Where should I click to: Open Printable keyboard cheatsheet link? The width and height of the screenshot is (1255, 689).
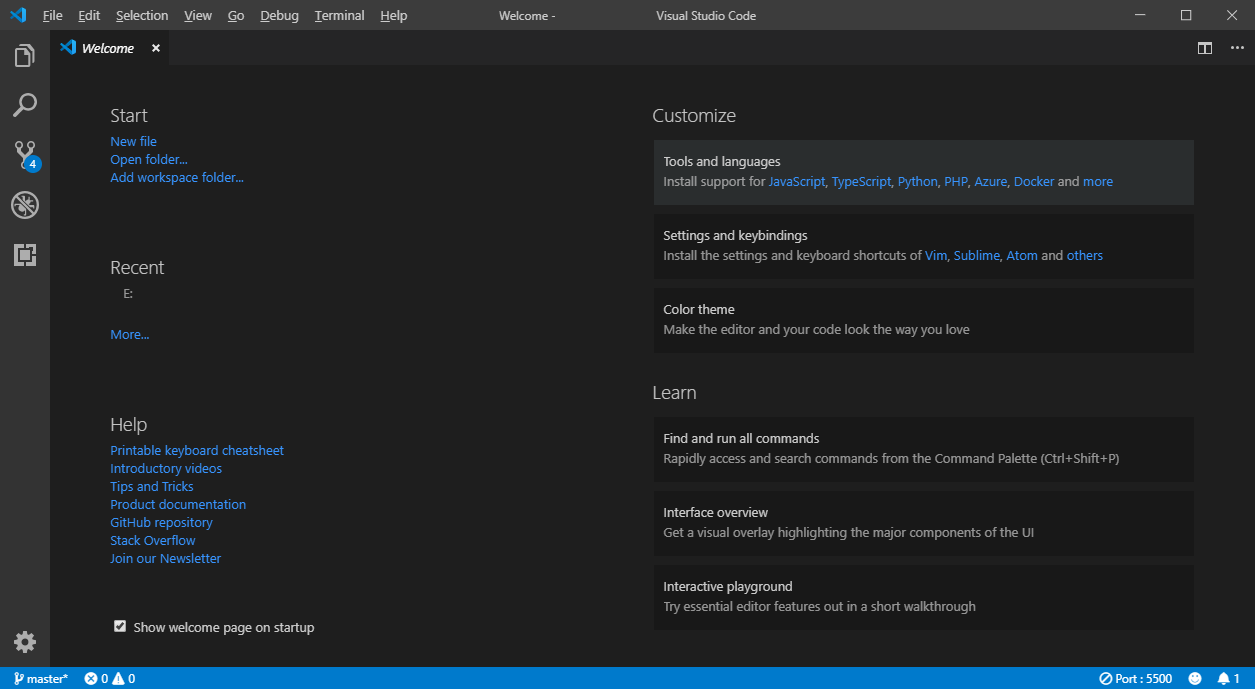coord(197,451)
